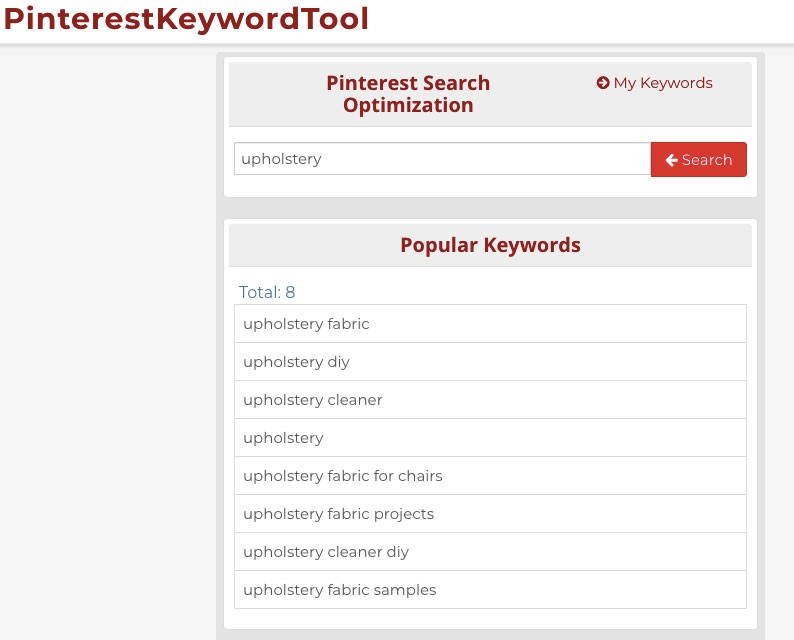This screenshot has height=640, width=794.
Task: Select the plain 'upholstery' keyword result
Action: (283, 438)
